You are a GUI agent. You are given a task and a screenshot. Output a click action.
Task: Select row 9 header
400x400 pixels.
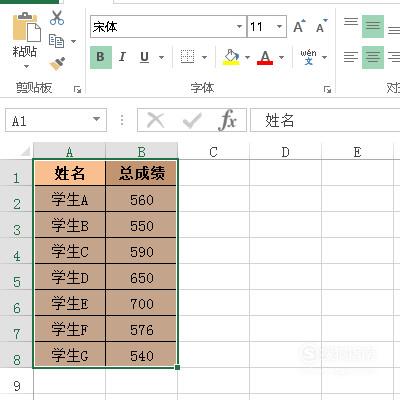click(16, 381)
